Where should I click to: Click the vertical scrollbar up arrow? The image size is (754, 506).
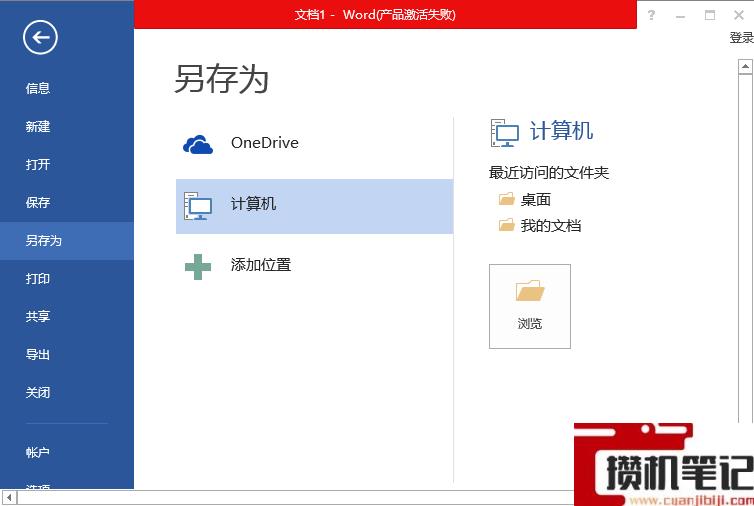(745, 66)
